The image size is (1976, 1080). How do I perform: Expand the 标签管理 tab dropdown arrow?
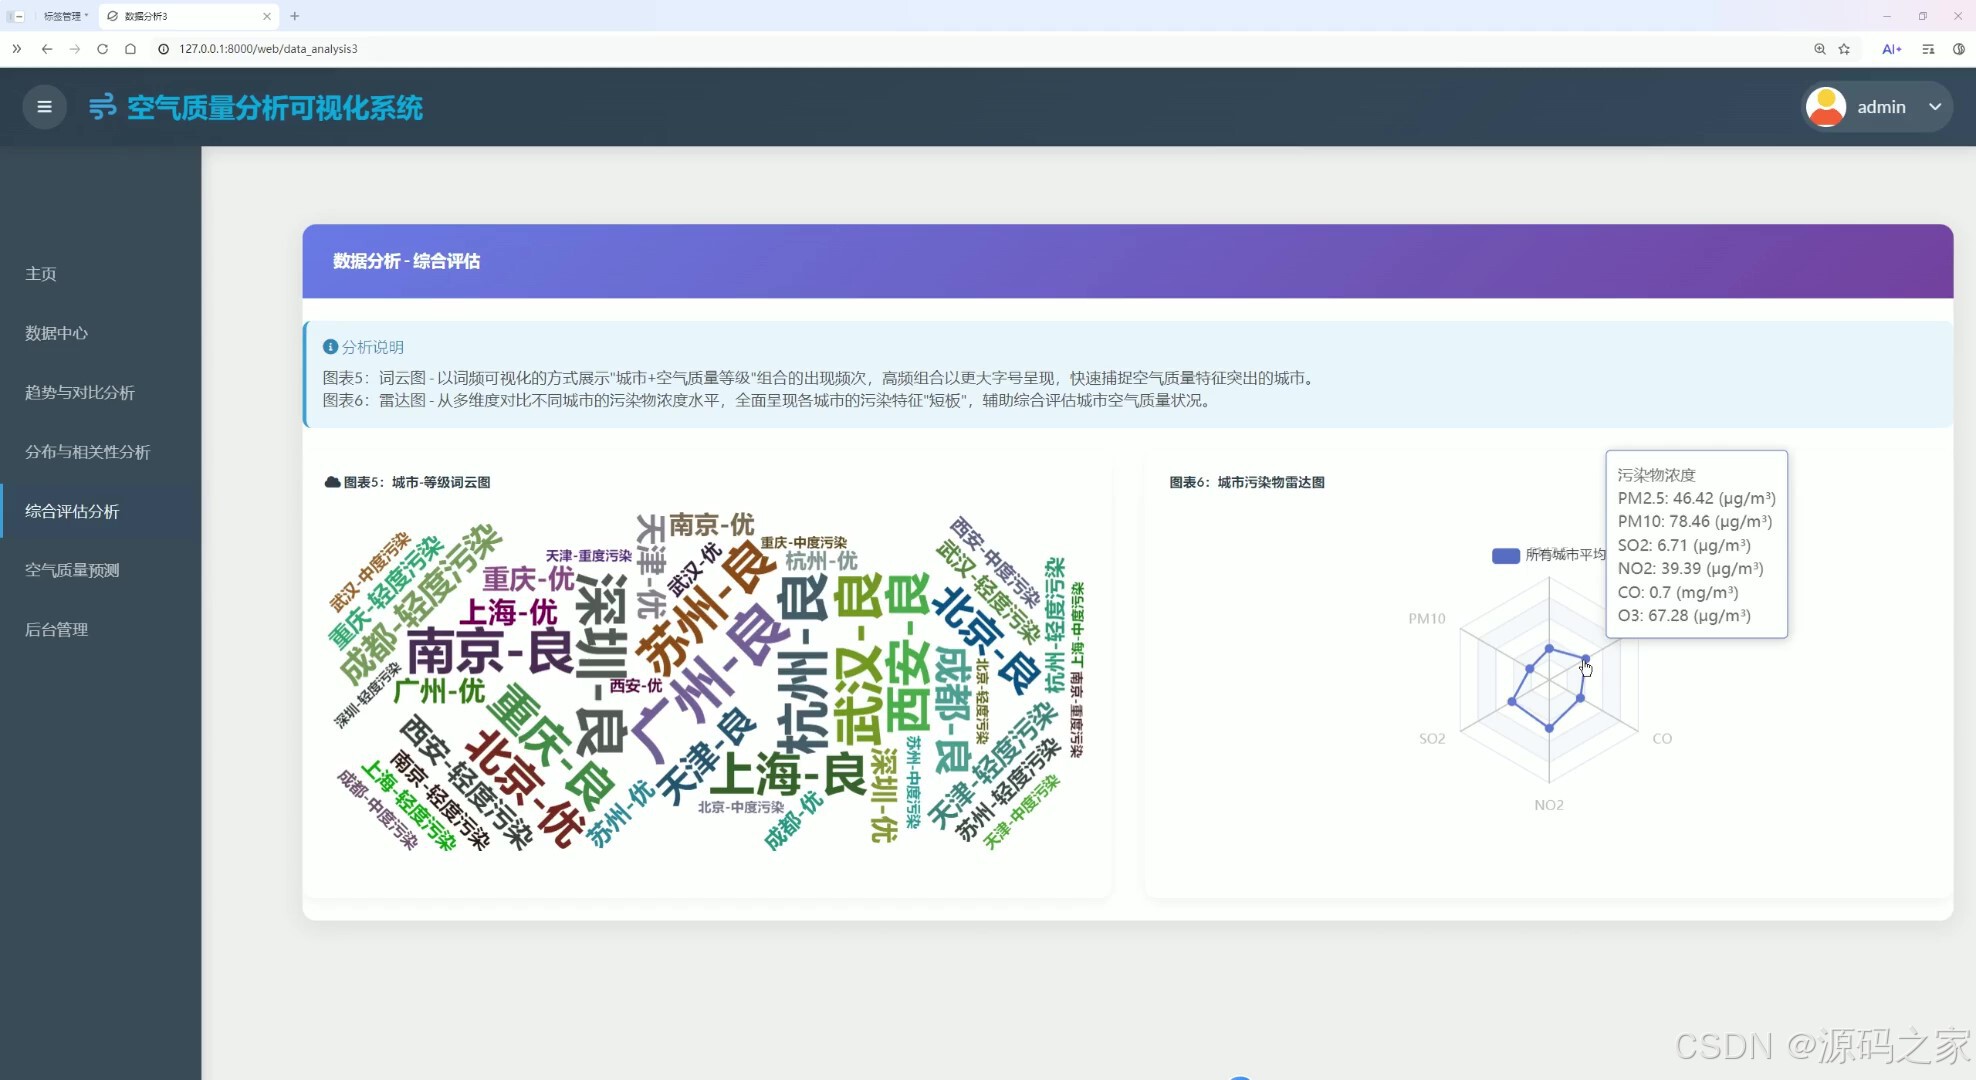(x=86, y=16)
